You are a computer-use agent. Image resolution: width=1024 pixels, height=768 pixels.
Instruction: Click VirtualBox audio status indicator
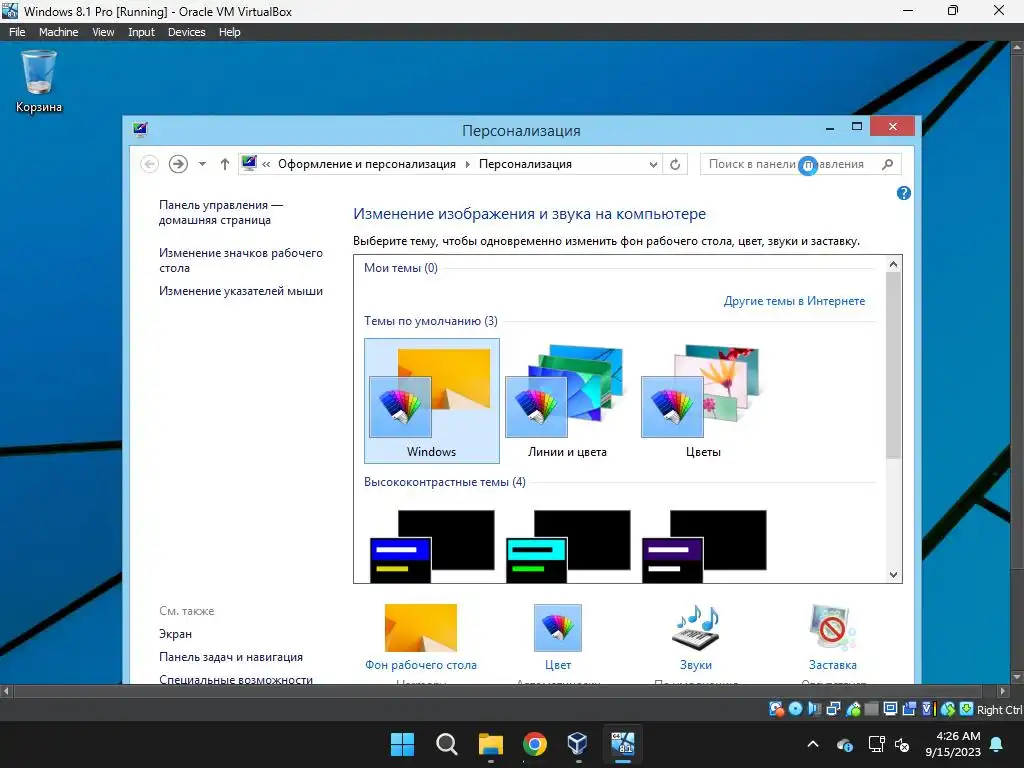pos(814,709)
